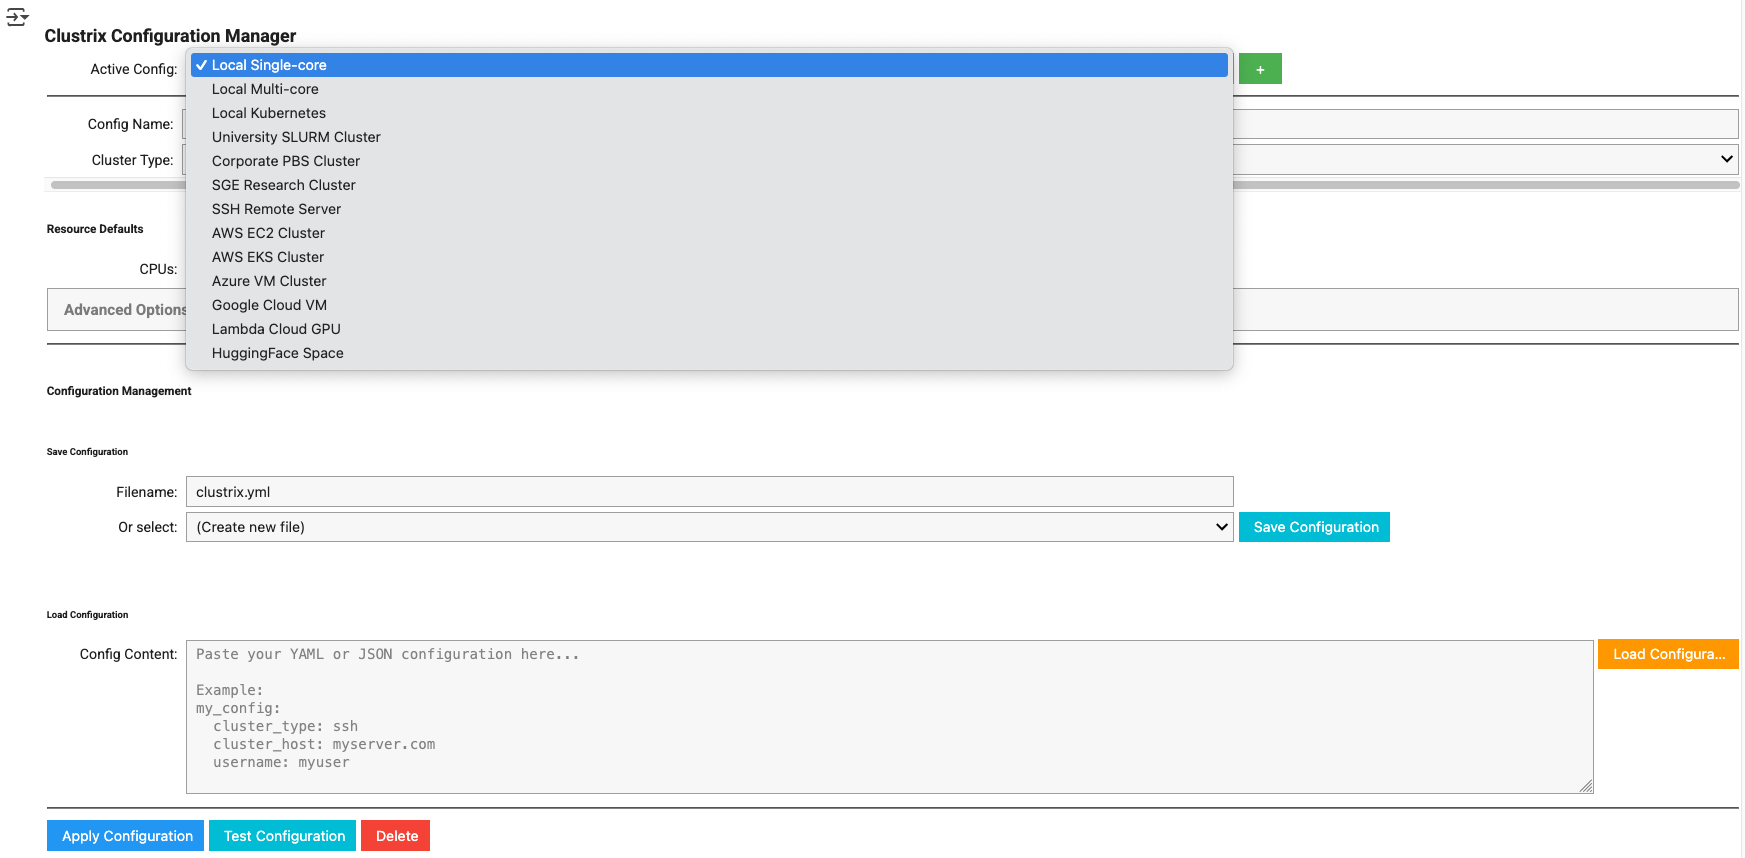Screen dimensions: 1745x858
Task: Click the Clustrix Configuration Manager heading
Action: 170,36
